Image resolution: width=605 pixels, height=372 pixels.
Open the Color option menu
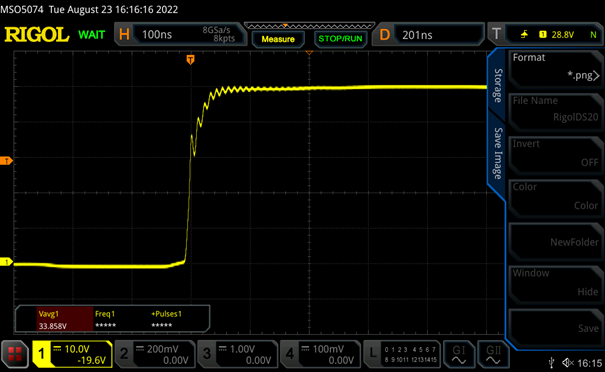pos(555,196)
